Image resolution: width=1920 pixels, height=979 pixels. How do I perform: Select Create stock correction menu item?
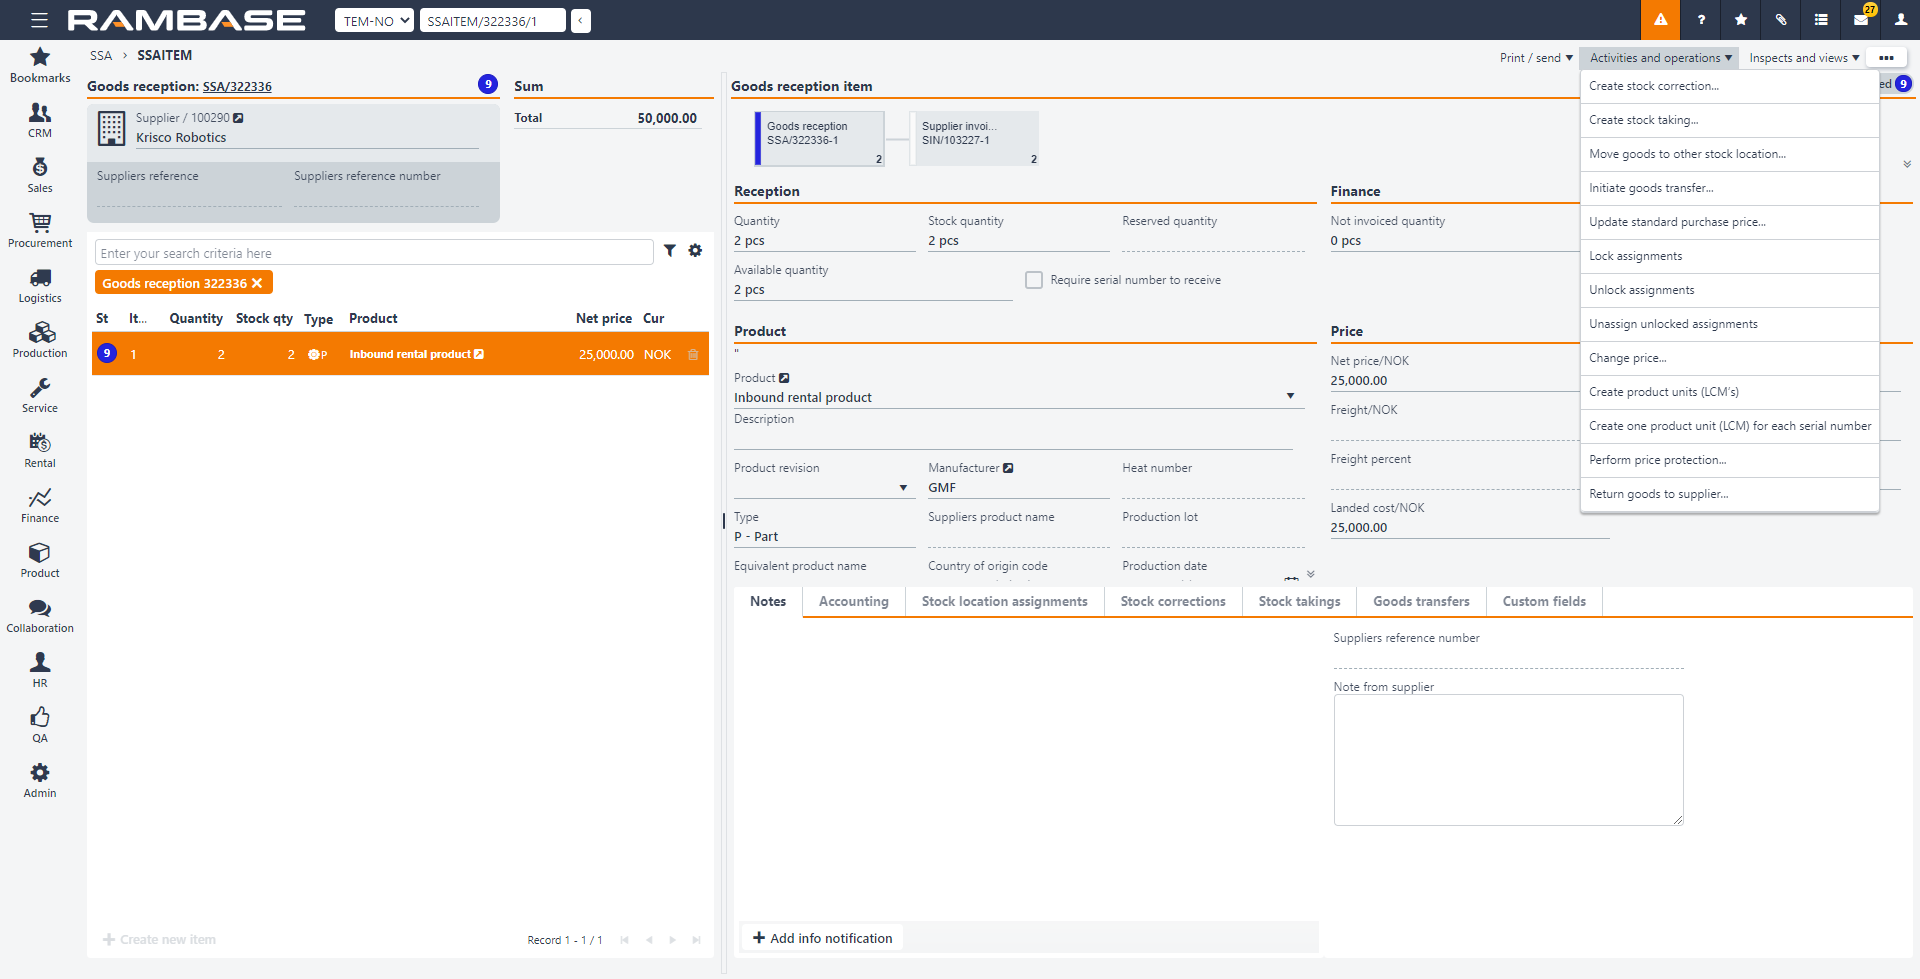[x=1654, y=86]
